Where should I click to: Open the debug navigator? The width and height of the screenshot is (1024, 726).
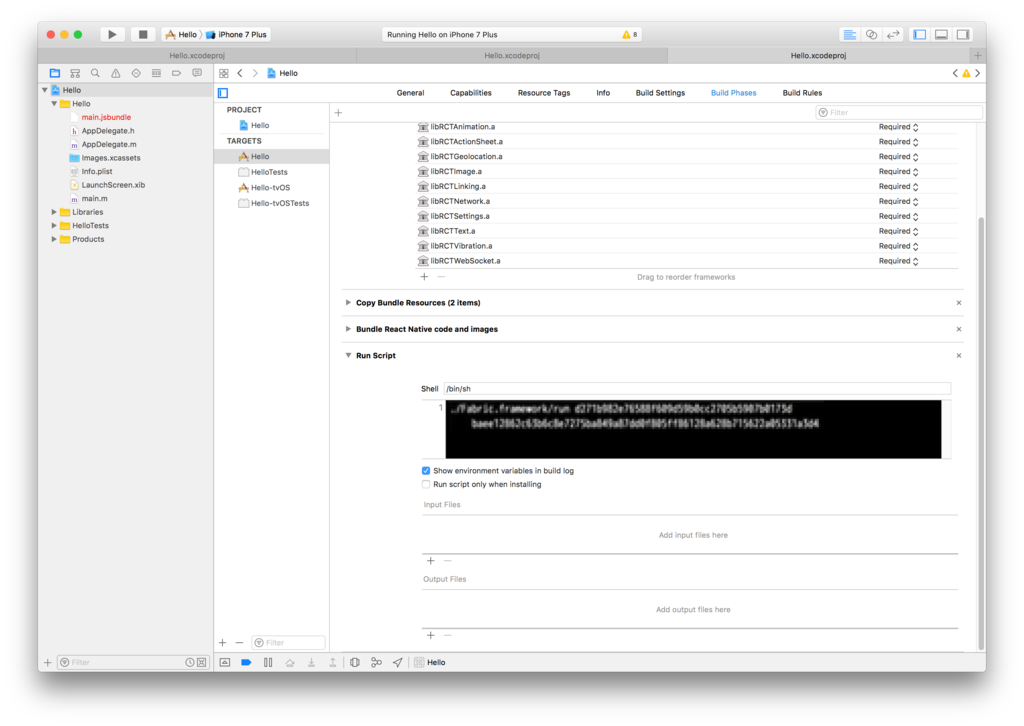156,73
